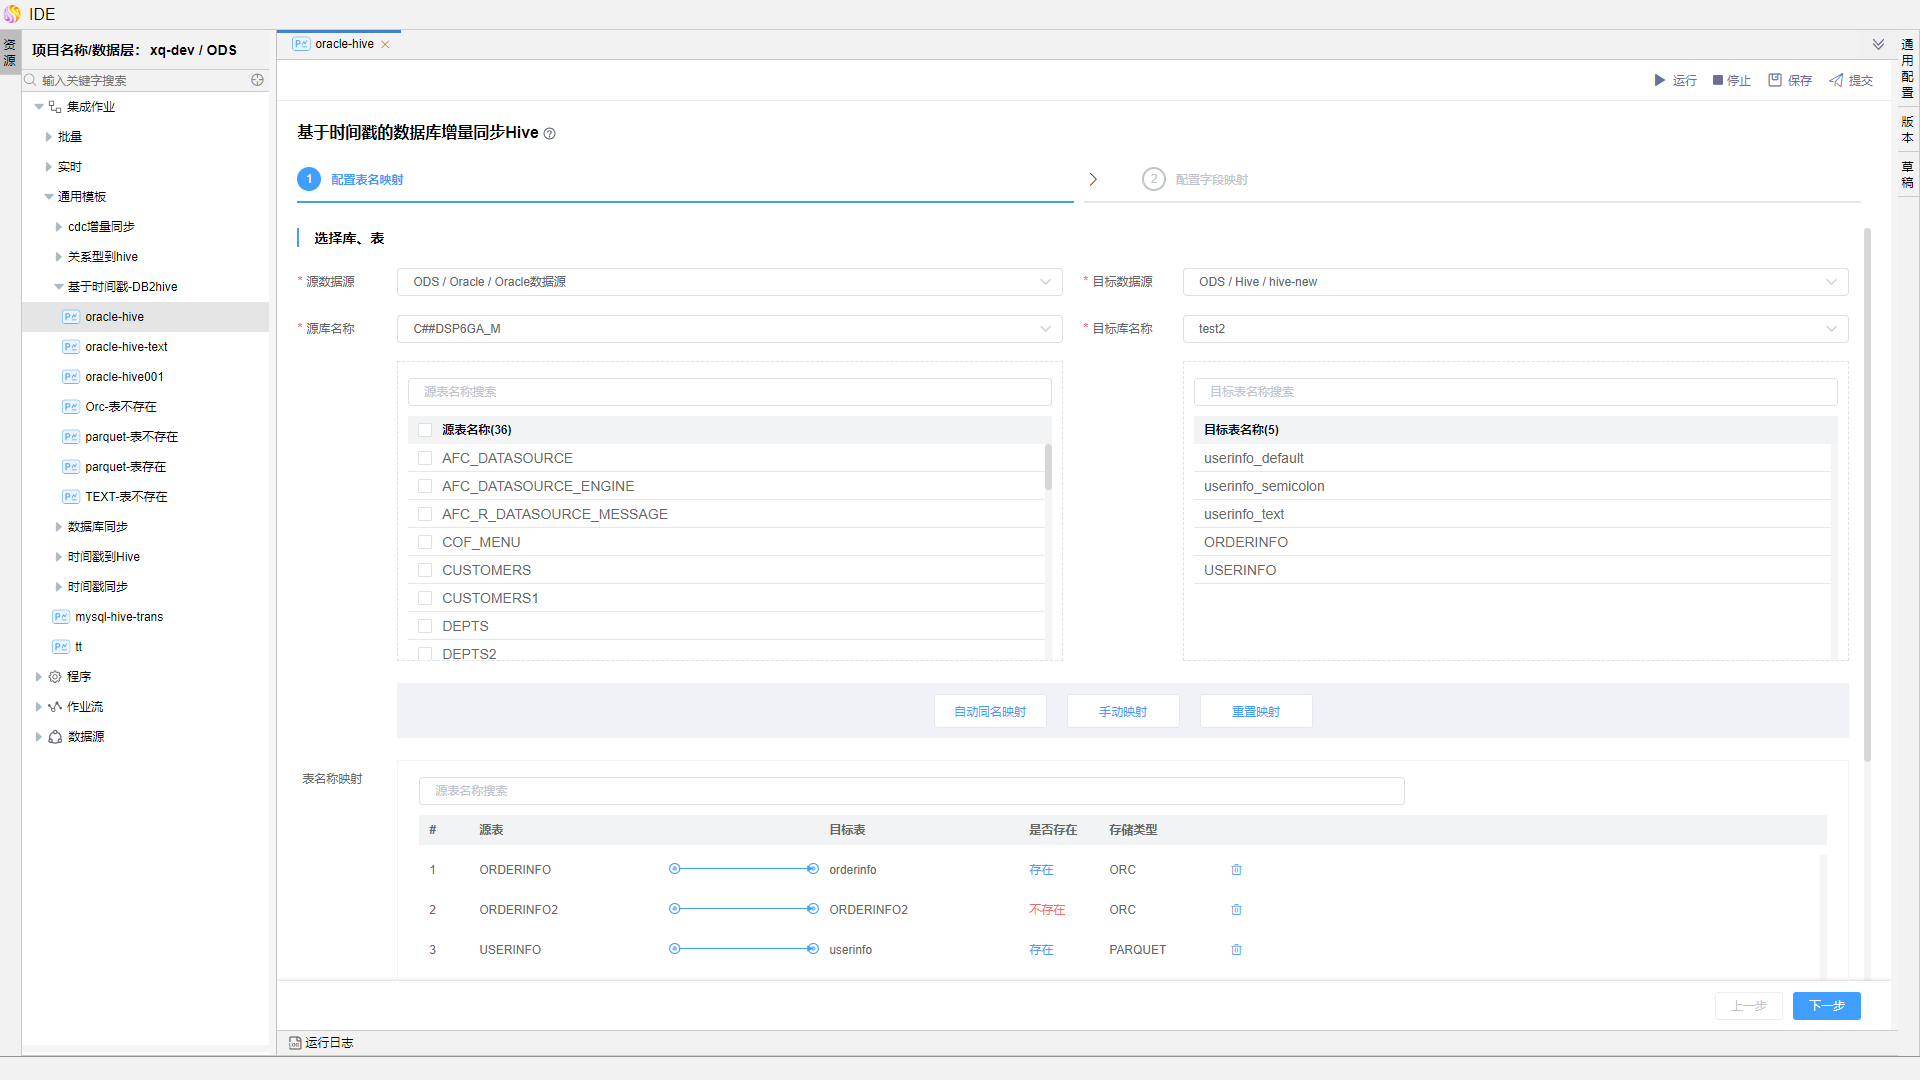Viewport: 1920px width, 1080px height.
Task: Click the 下一步 next step button
Action: (x=1825, y=1006)
